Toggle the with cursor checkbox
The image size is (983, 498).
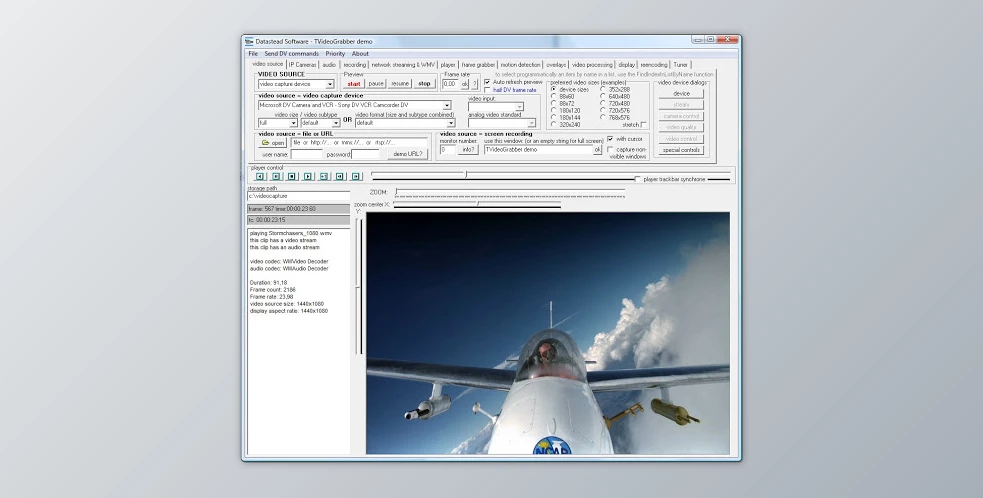[x=611, y=139]
